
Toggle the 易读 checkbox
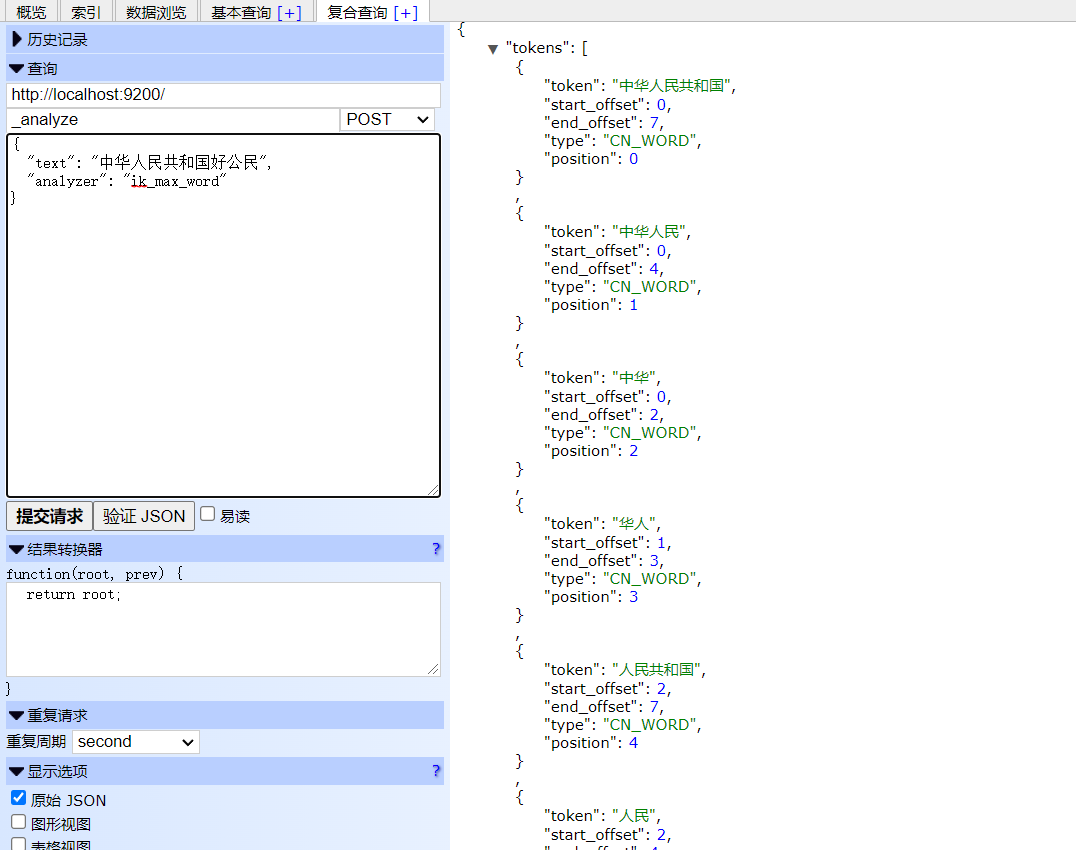[207, 514]
